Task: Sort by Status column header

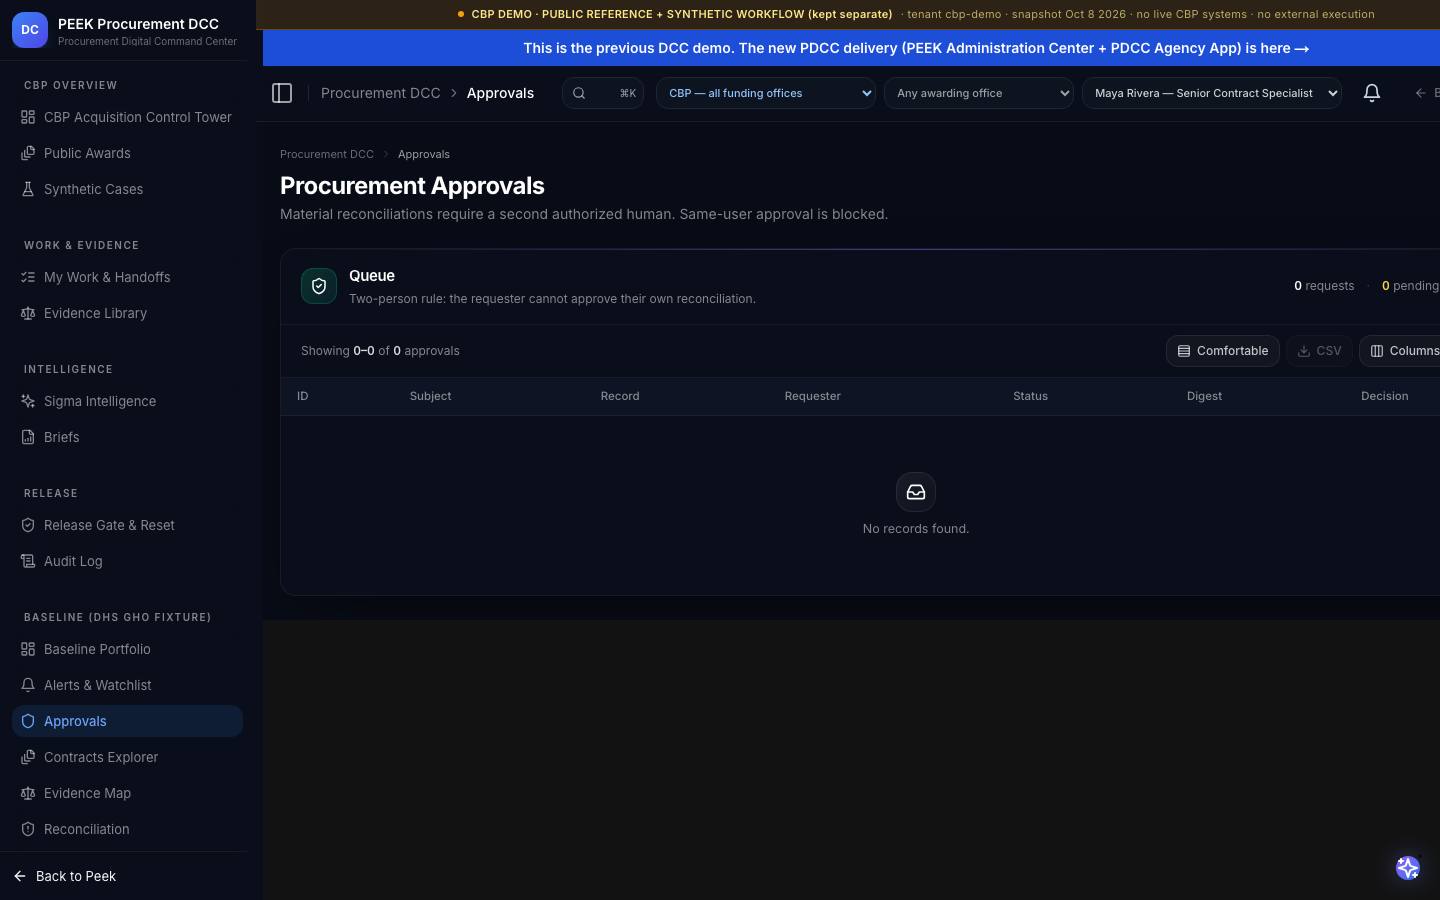Action: 1030,396
